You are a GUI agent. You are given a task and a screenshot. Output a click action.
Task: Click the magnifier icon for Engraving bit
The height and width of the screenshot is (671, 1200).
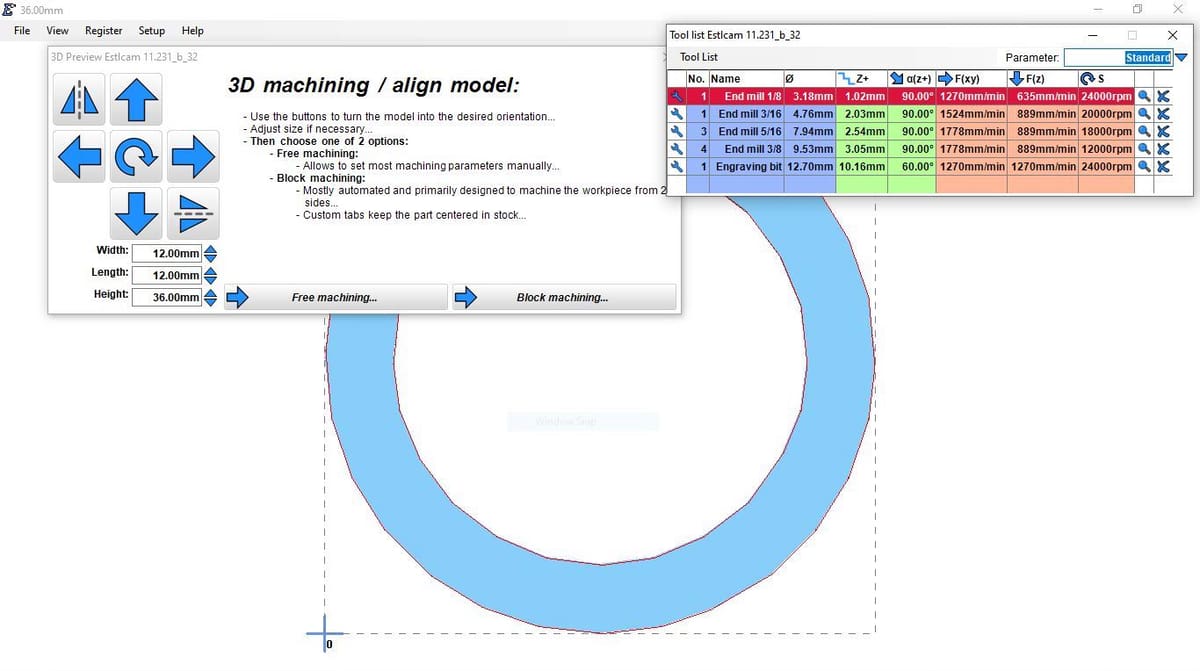coord(1144,166)
